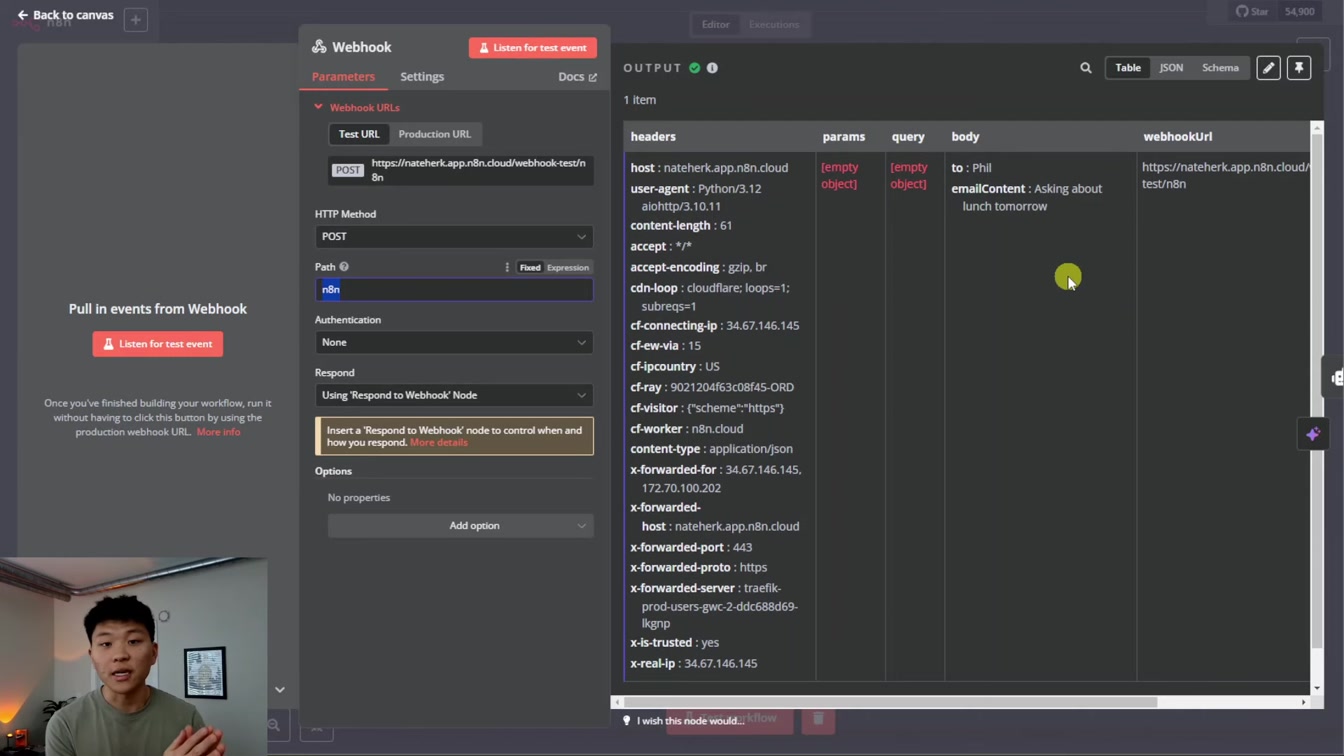1344x756 pixels.
Task: Select the host header row
Action: click(709, 168)
